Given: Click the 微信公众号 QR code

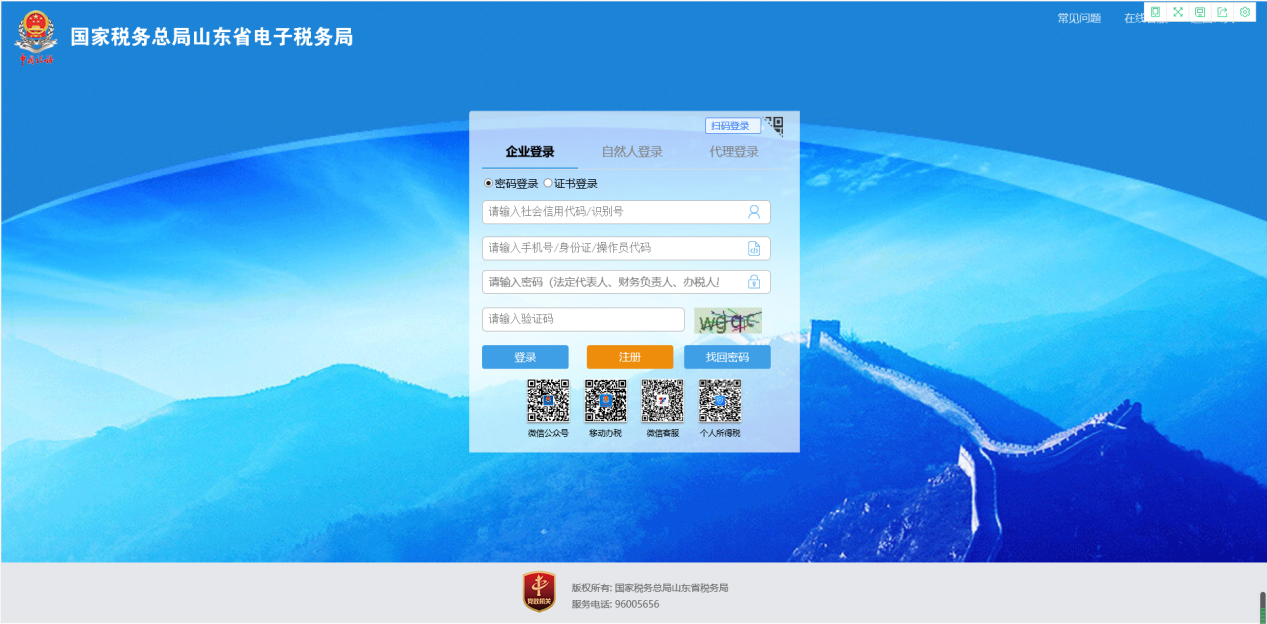Looking at the screenshot, I should [548, 400].
